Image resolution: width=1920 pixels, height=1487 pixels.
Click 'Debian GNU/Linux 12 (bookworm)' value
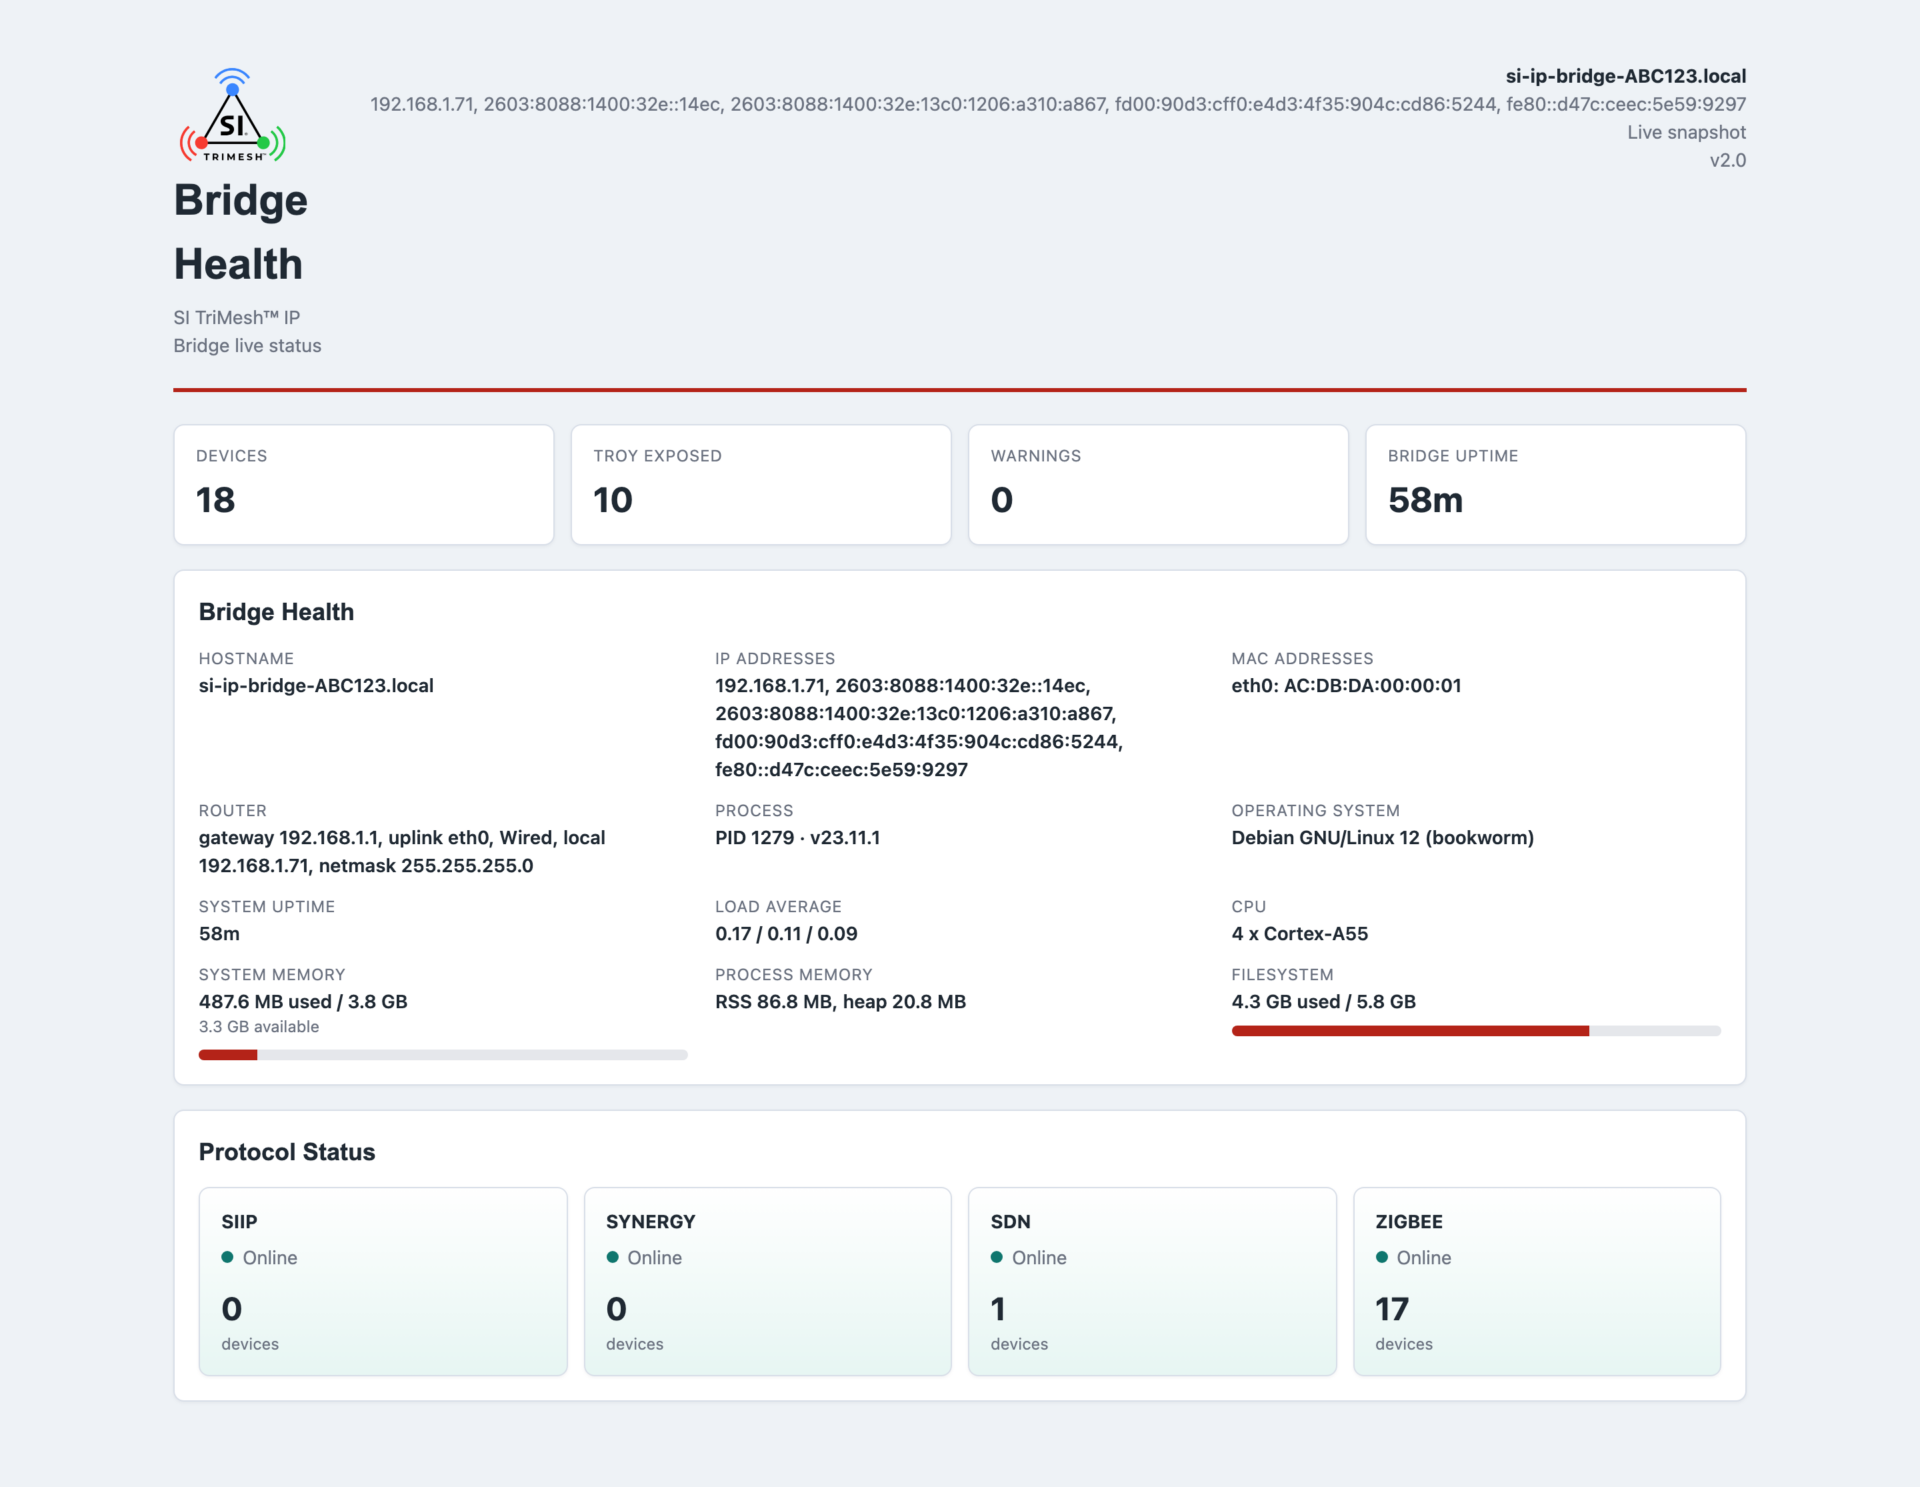(x=1382, y=838)
